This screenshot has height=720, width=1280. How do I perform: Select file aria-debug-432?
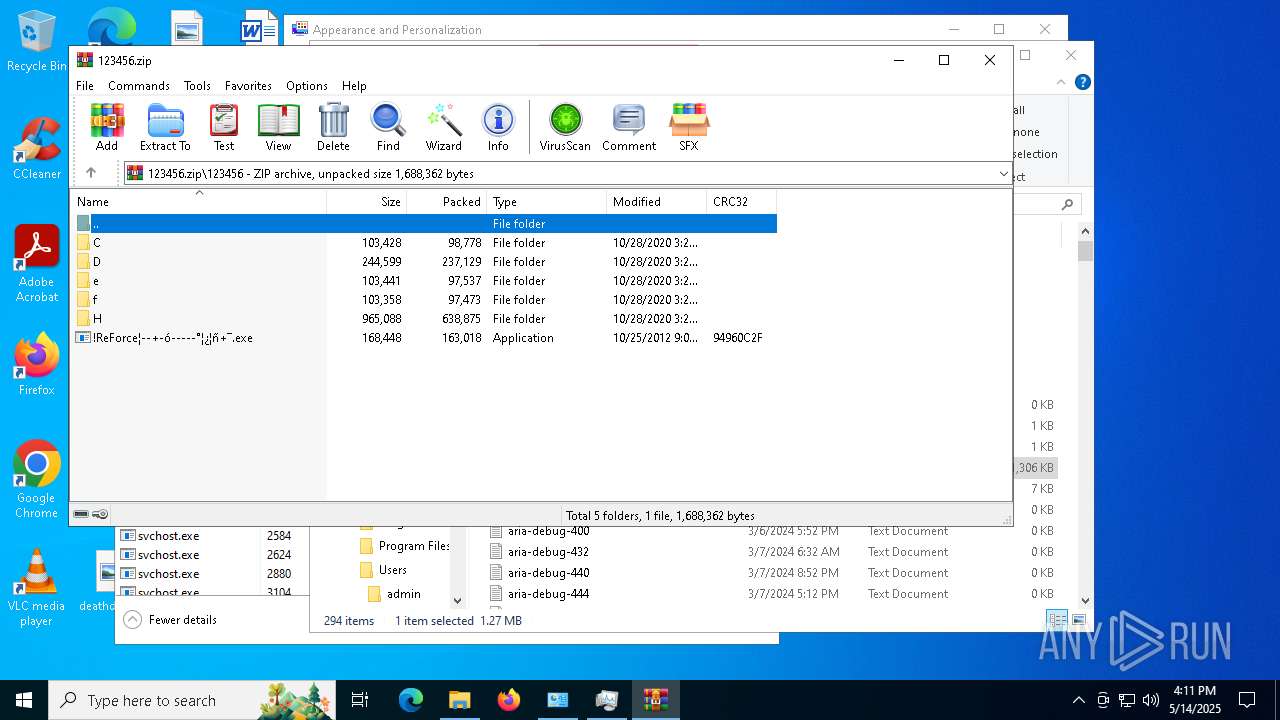click(548, 552)
